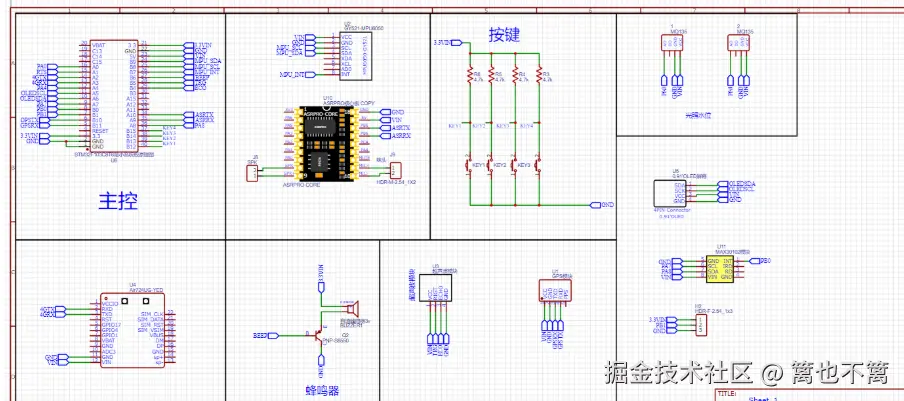
Task: Click the ASRPRO CORE label below the board
Action: tap(301, 185)
